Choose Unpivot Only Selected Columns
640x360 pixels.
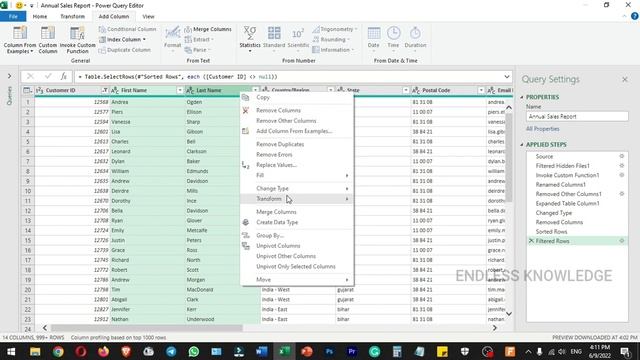coord(297,267)
